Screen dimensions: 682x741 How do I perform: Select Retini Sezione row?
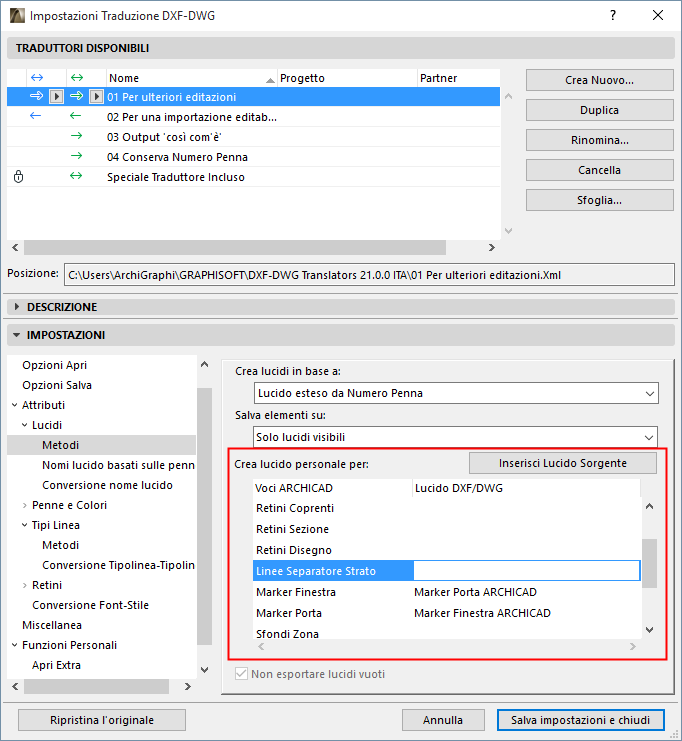coord(447,529)
